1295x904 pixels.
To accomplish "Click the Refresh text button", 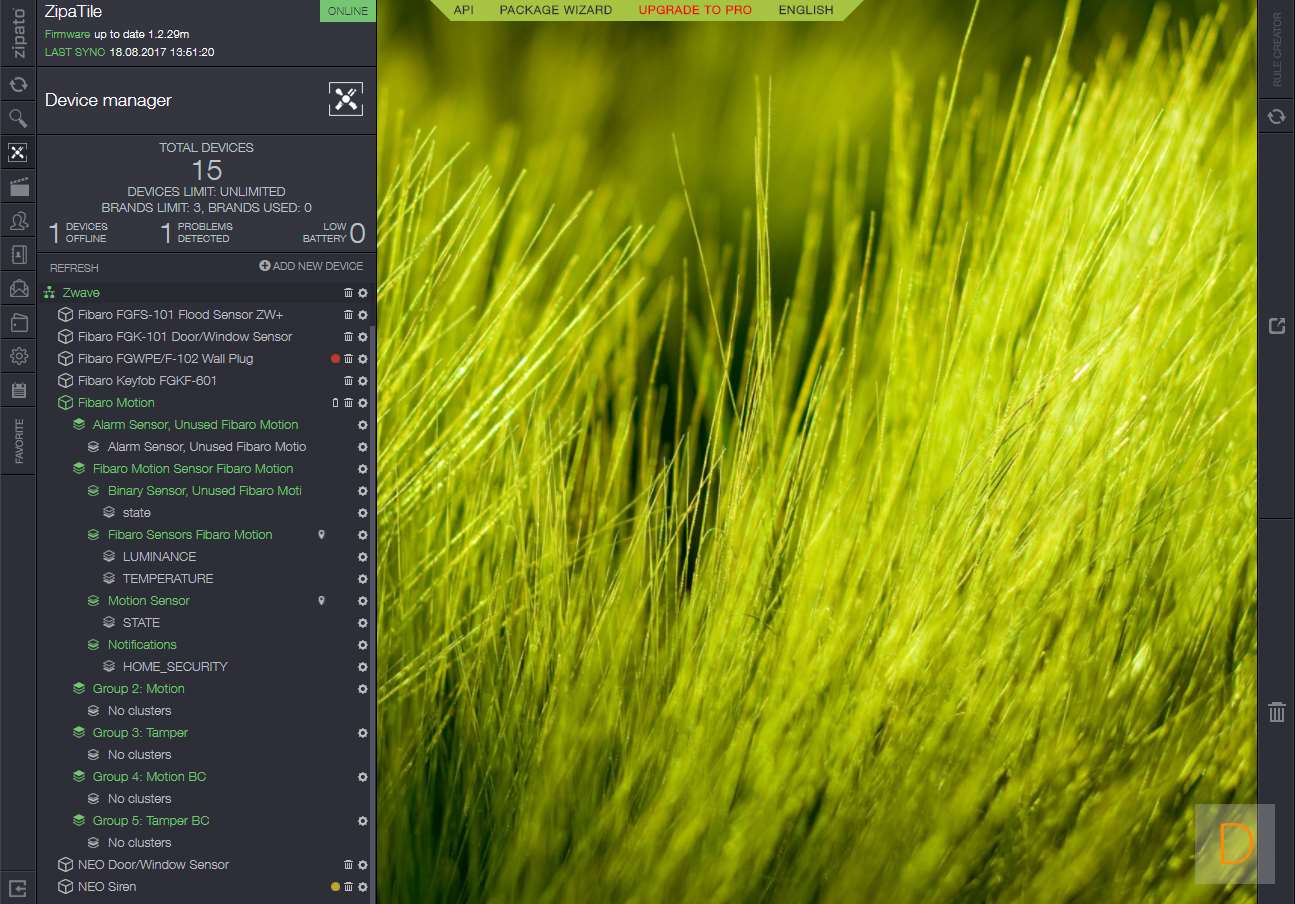I will point(74,268).
